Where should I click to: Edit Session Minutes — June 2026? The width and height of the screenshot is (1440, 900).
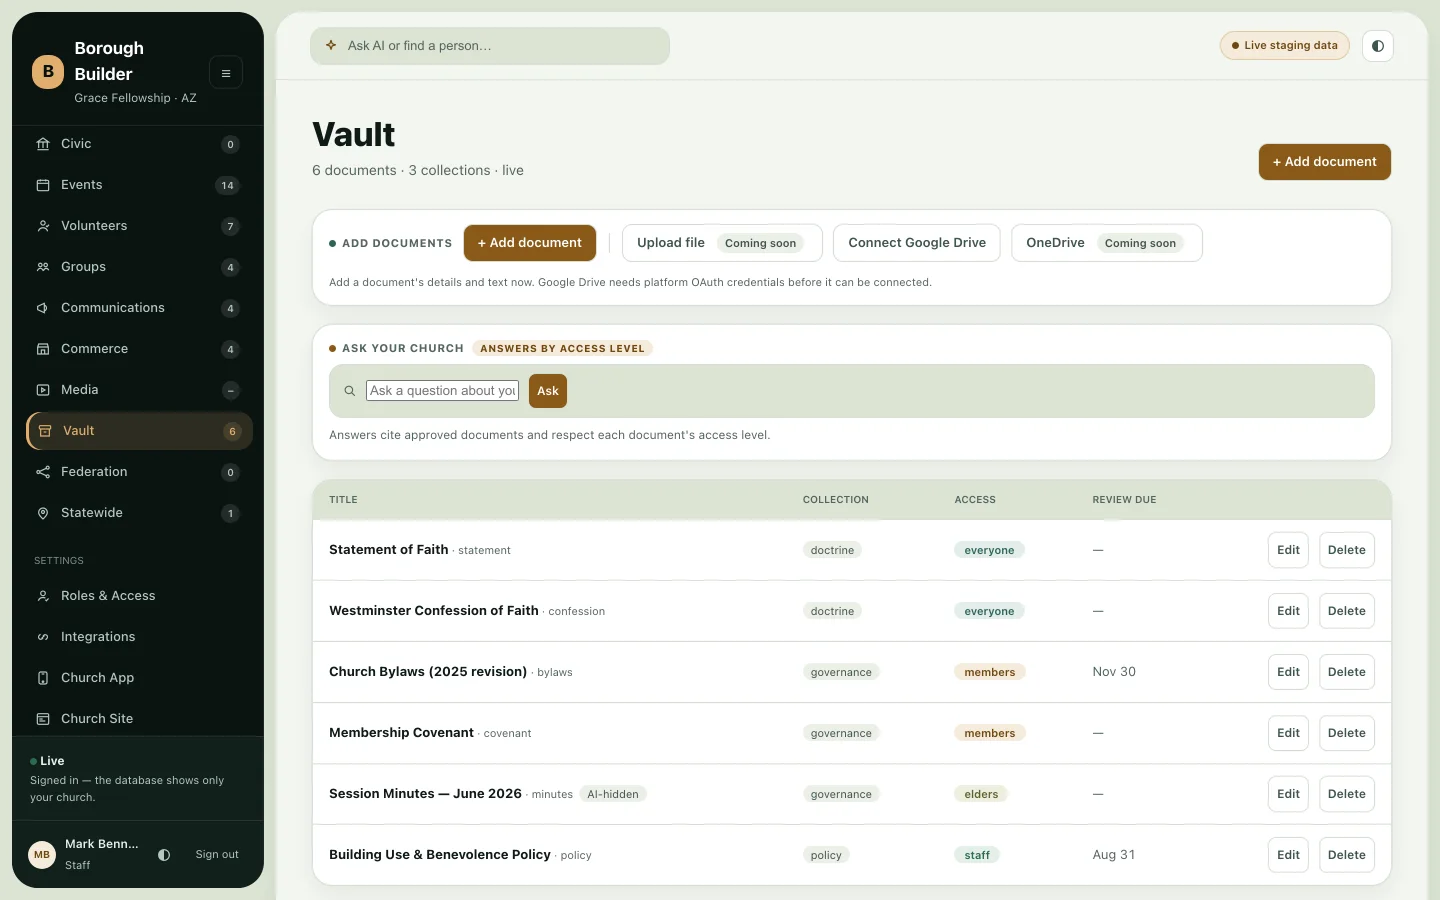(x=1288, y=794)
